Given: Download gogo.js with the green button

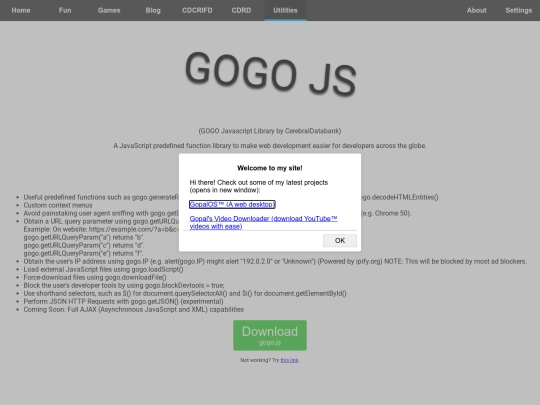Looking at the screenshot, I should click(270, 335).
